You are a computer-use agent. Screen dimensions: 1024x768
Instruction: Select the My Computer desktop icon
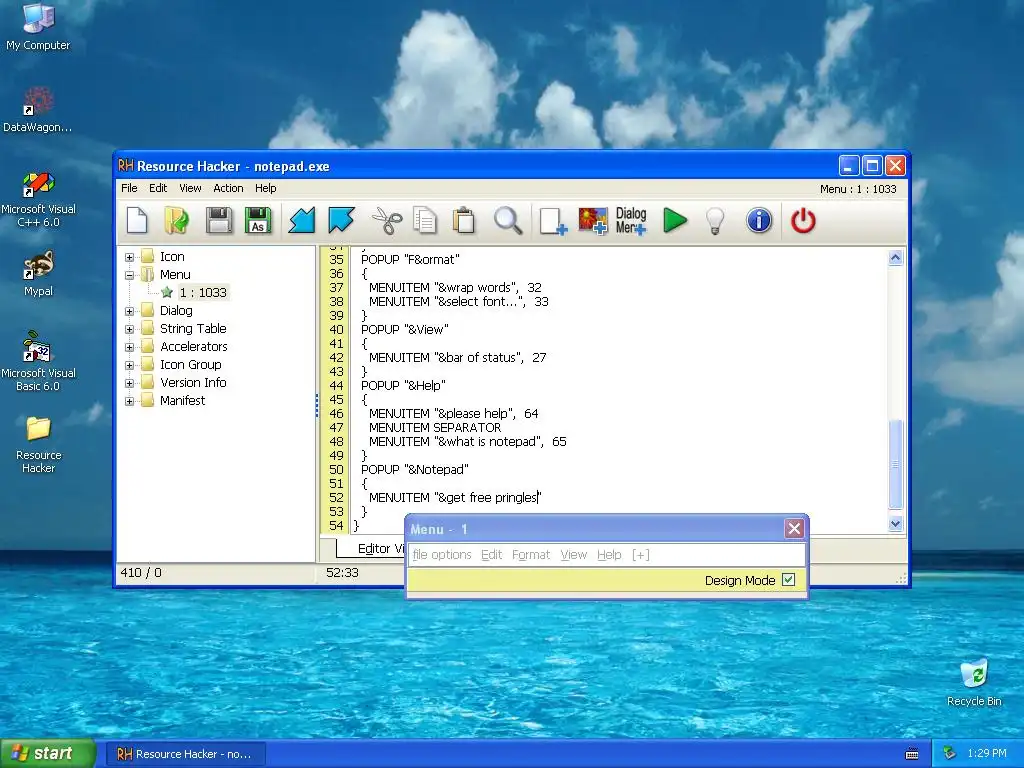pyautogui.click(x=38, y=27)
